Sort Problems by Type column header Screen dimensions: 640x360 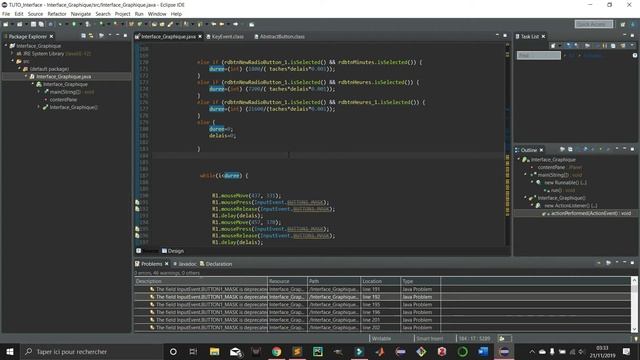(x=420, y=281)
